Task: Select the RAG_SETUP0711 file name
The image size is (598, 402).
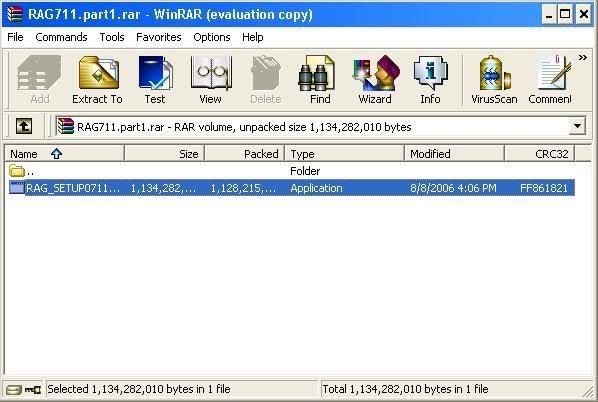Action: 73,188
